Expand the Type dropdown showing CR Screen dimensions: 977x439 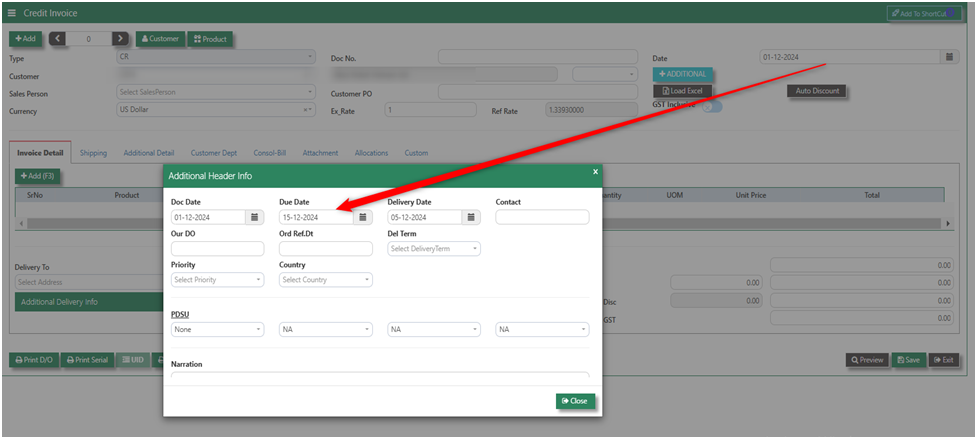coord(216,57)
